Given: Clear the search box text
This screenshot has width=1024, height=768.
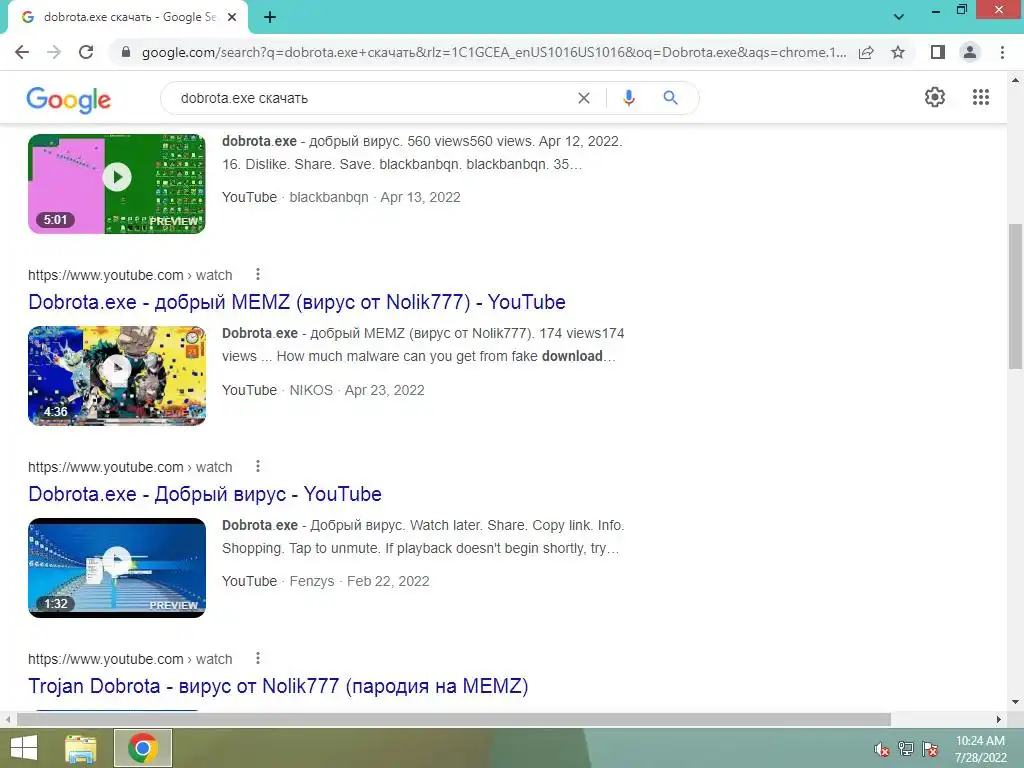Looking at the screenshot, I should click(x=584, y=98).
